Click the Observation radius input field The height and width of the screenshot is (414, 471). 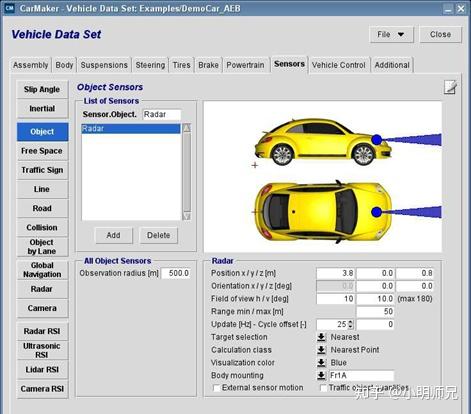pyautogui.click(x=176, y=273)
